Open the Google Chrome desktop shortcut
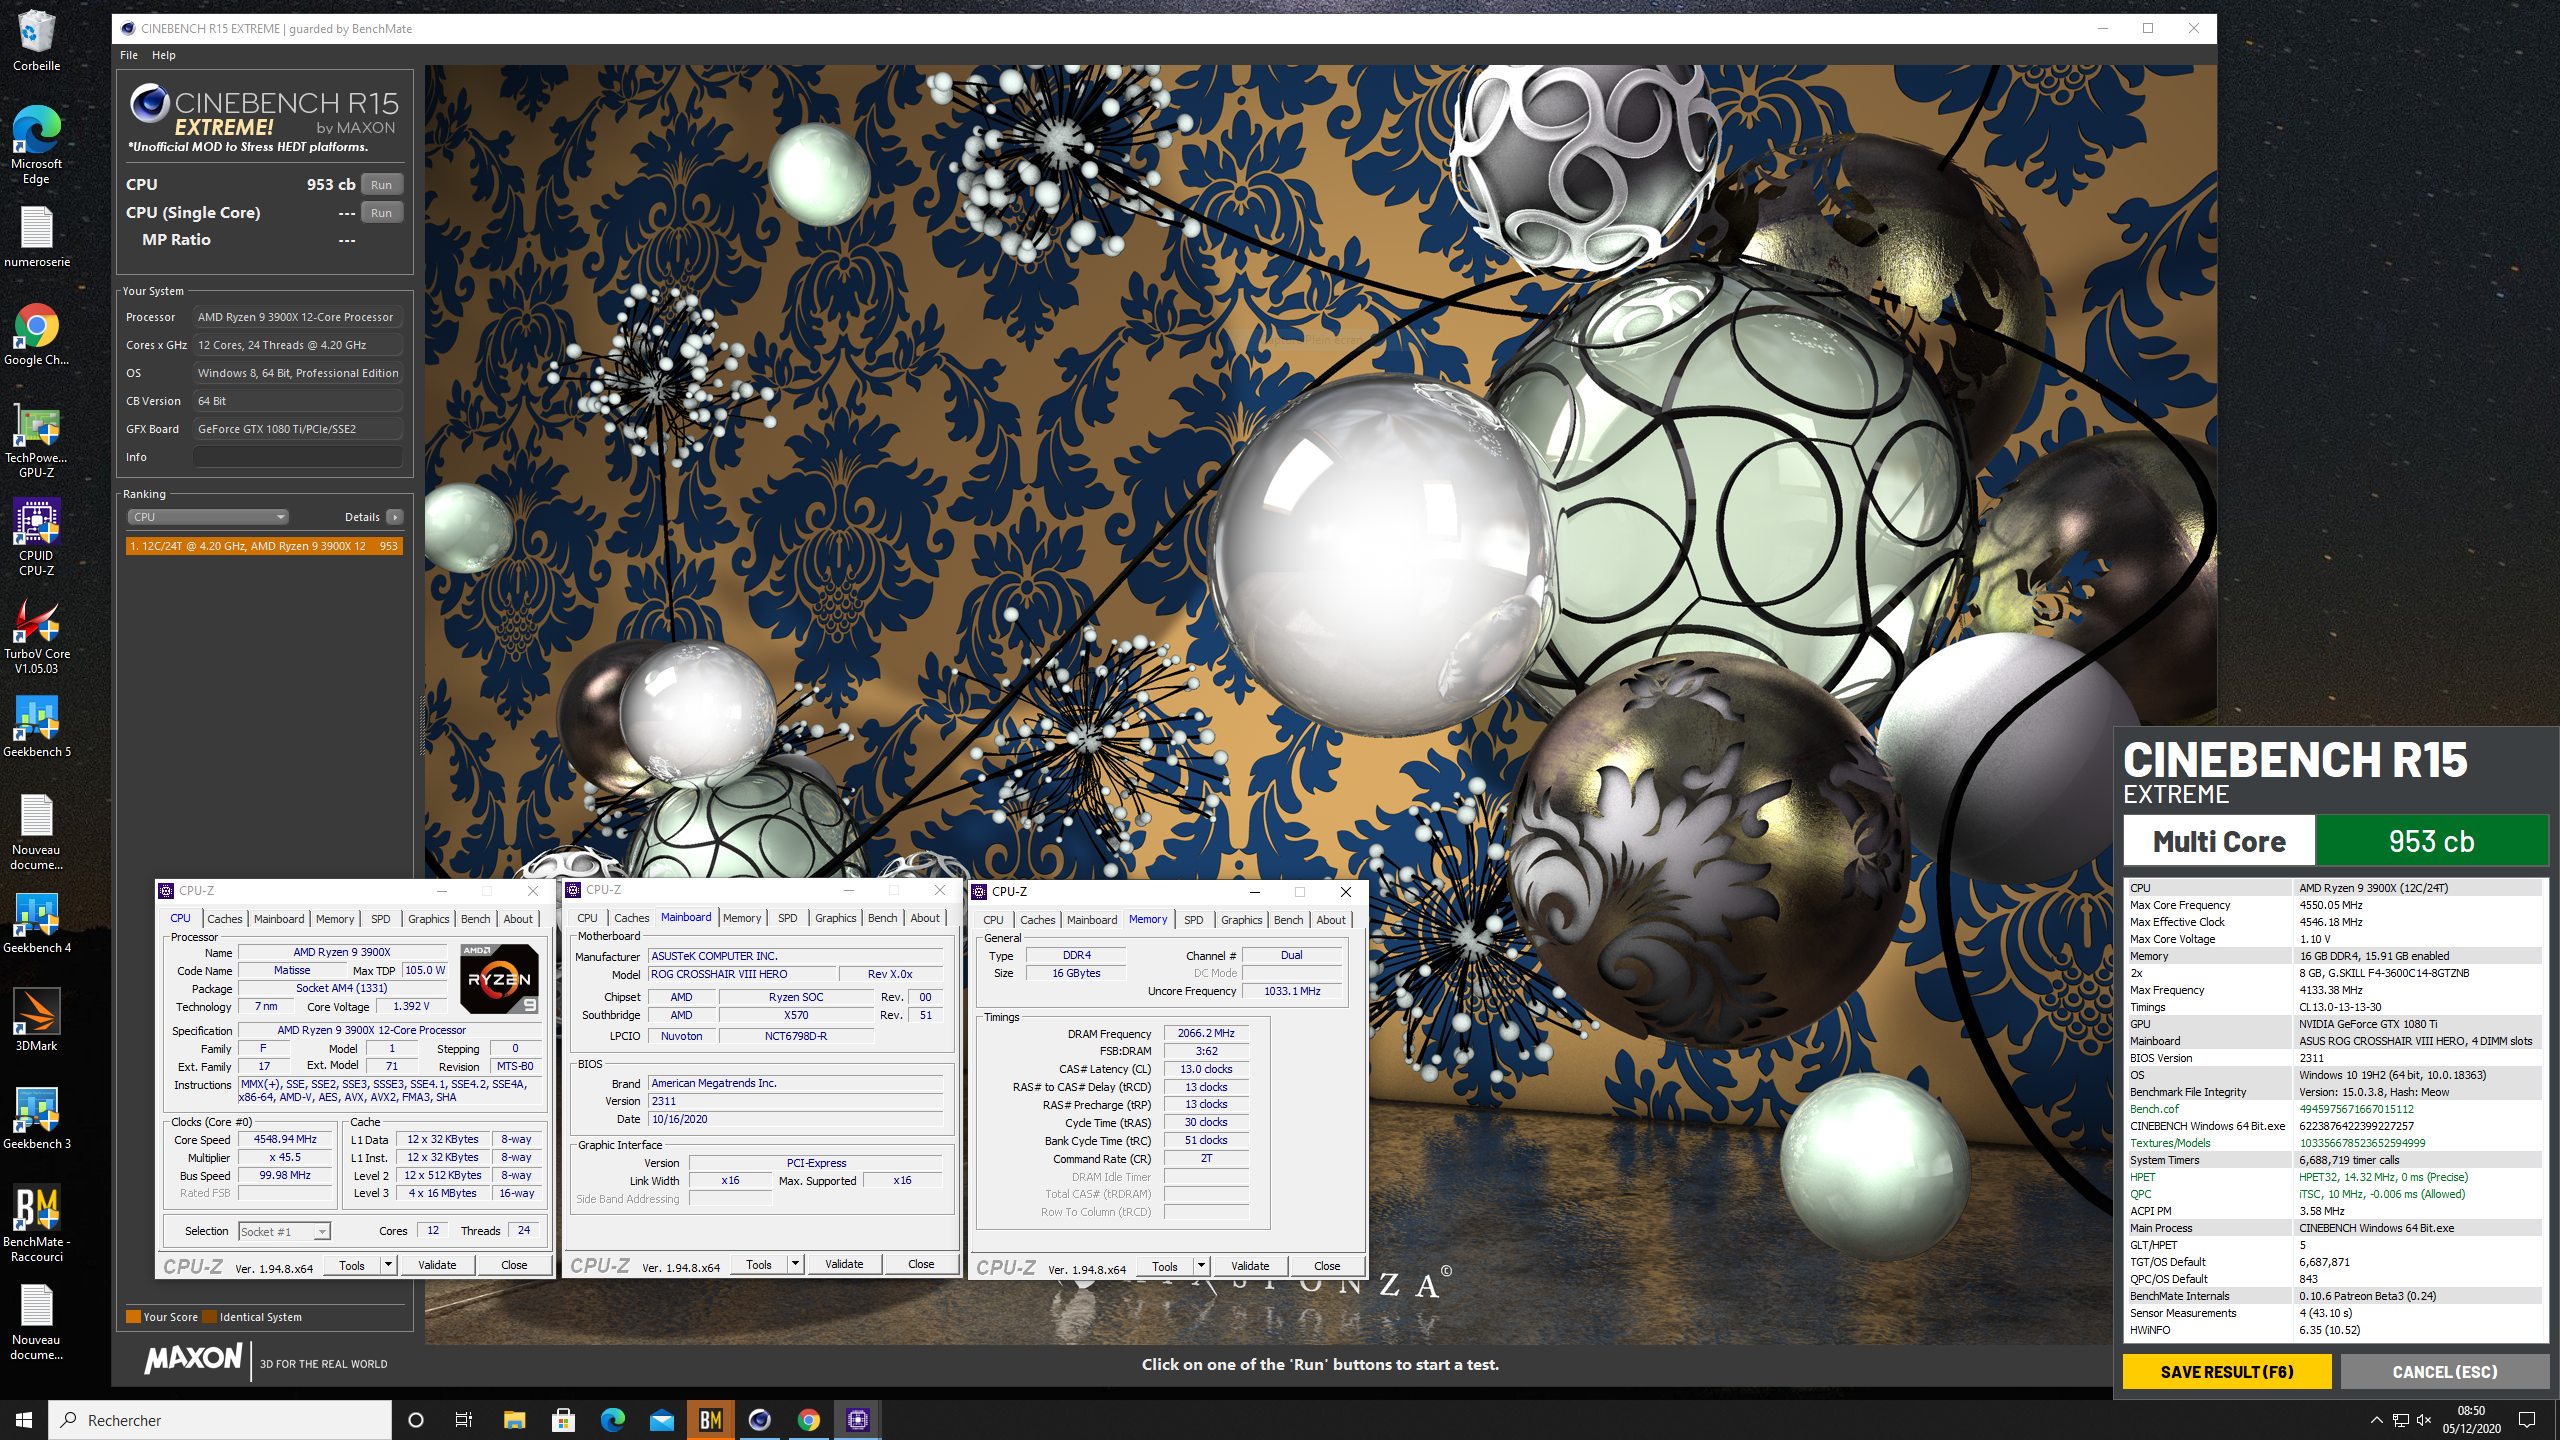 pos(36,335)
